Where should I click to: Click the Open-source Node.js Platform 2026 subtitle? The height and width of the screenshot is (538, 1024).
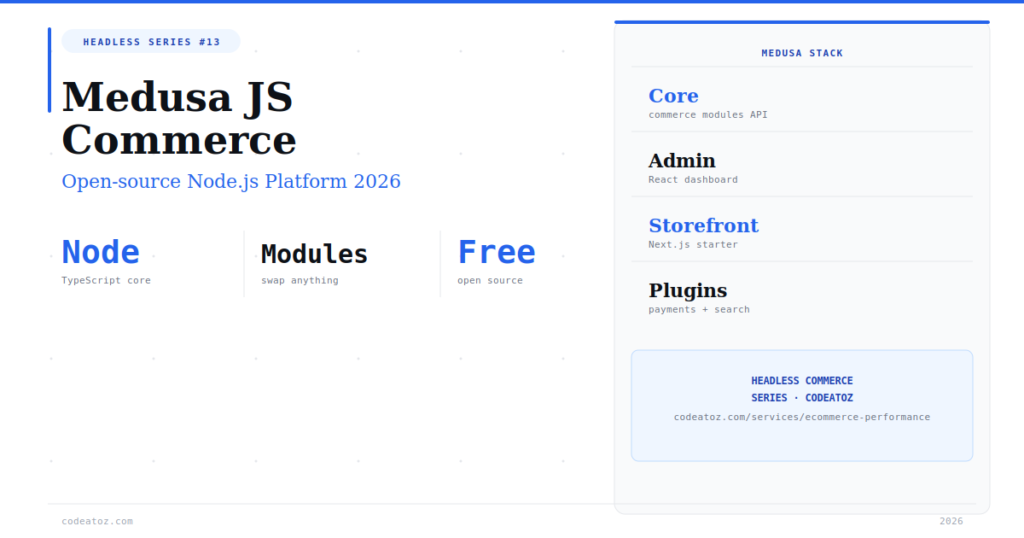(x=231, y=181)
